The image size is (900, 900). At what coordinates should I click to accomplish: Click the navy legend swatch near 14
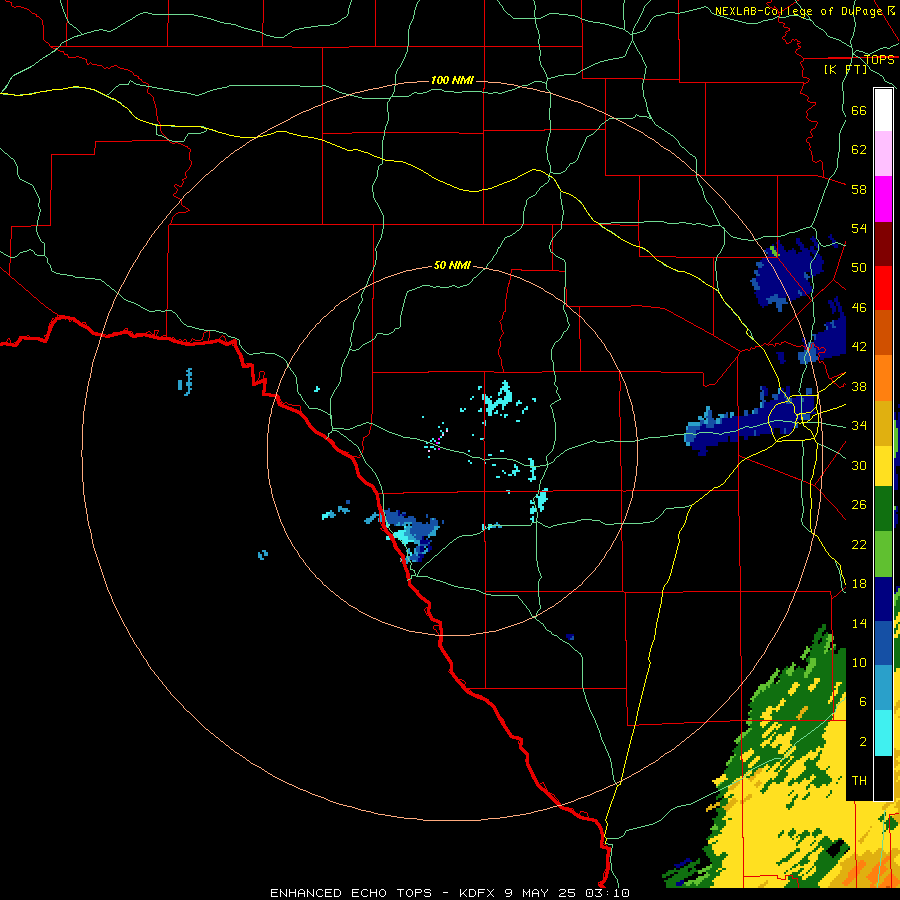[883, 599]
